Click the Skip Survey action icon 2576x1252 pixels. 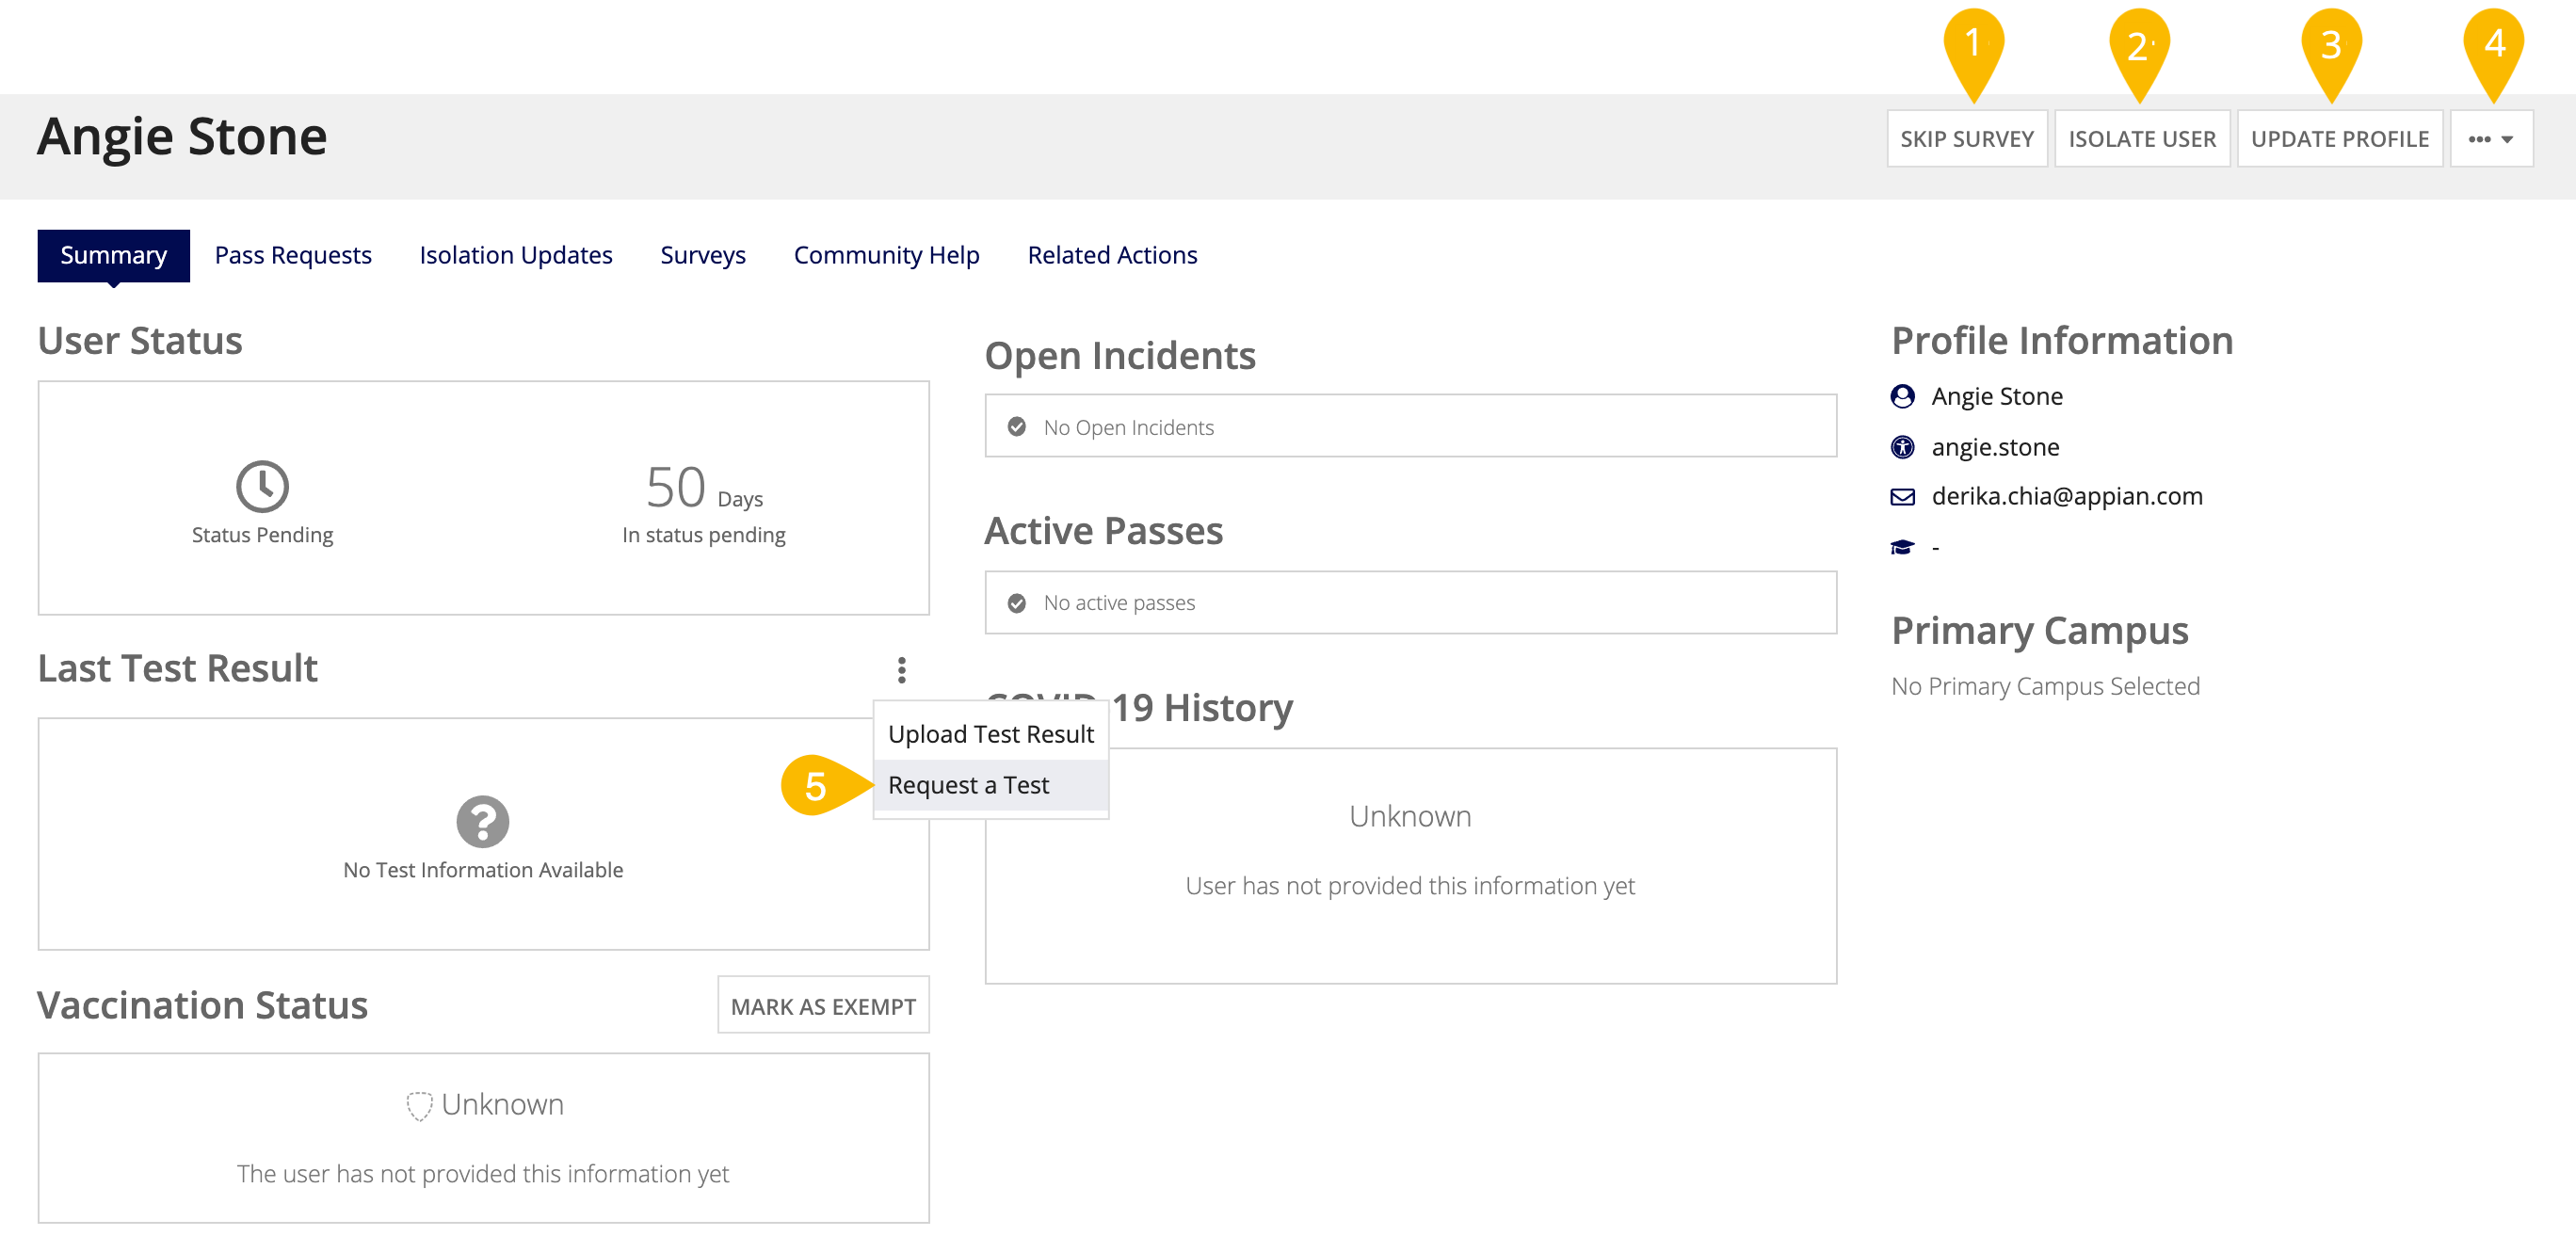click(x=1967, y=138)
